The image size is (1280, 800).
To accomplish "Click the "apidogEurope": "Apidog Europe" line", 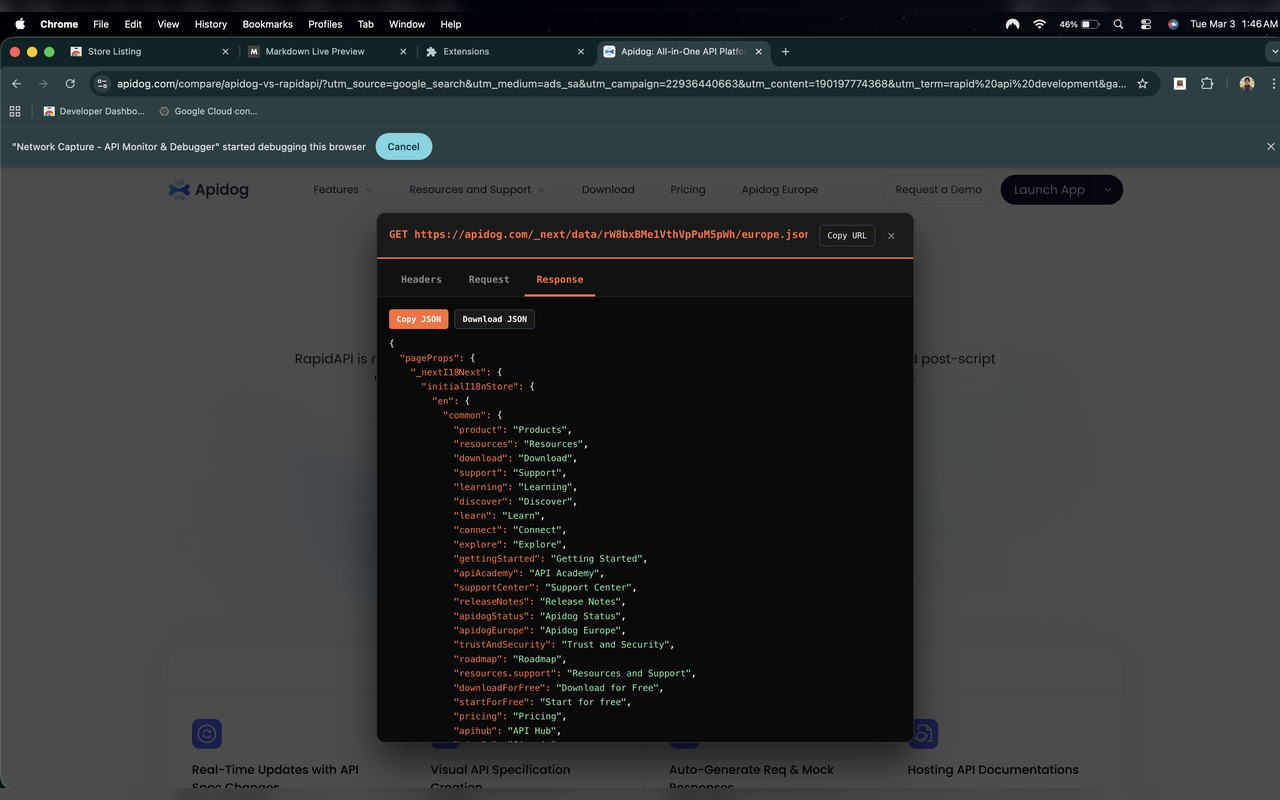I will [540, 630].
